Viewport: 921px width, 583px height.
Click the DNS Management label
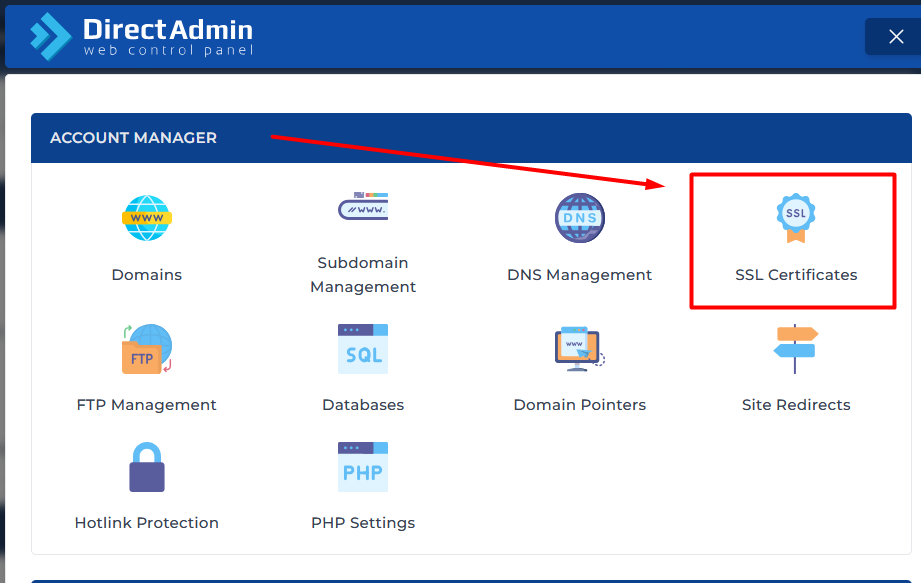click(580, 275)
